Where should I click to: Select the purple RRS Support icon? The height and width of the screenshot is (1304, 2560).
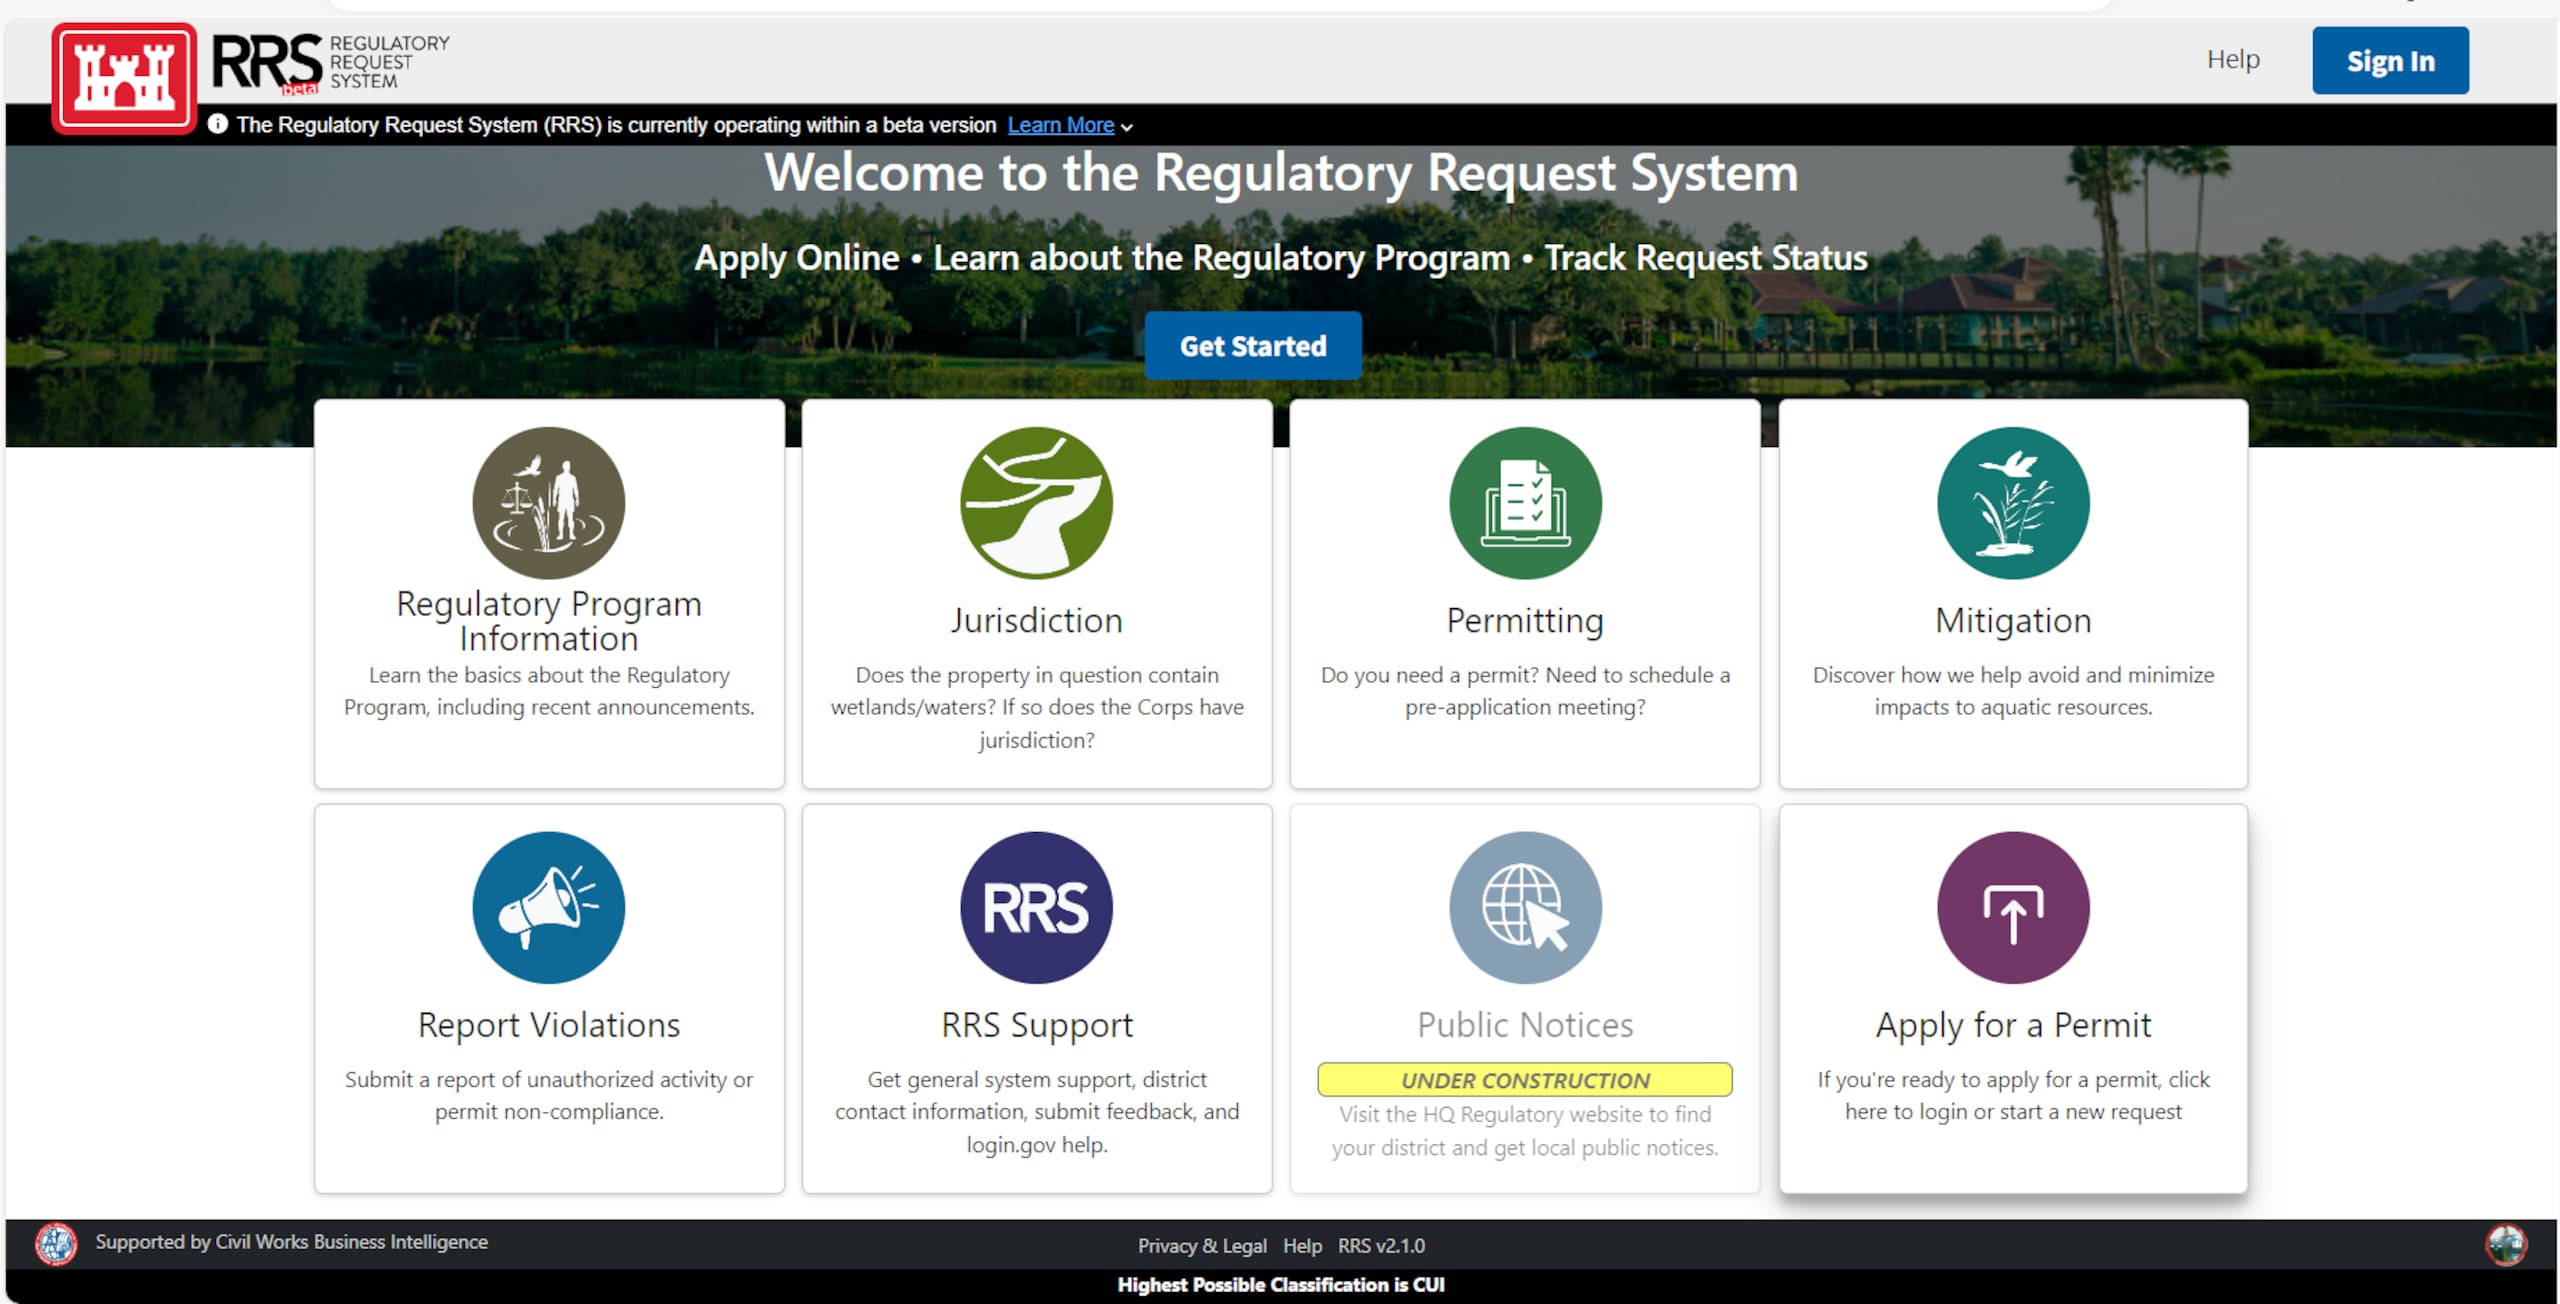1036,907
